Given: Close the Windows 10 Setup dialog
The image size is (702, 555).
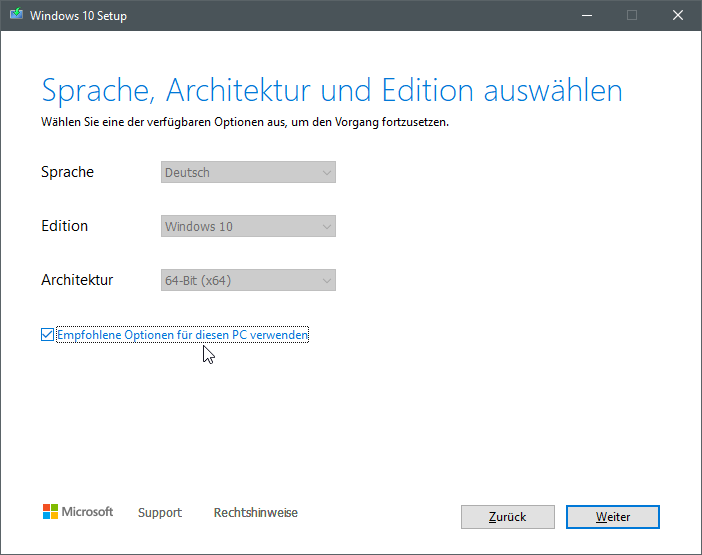Looking at the screenshot, I should (678, 16).
